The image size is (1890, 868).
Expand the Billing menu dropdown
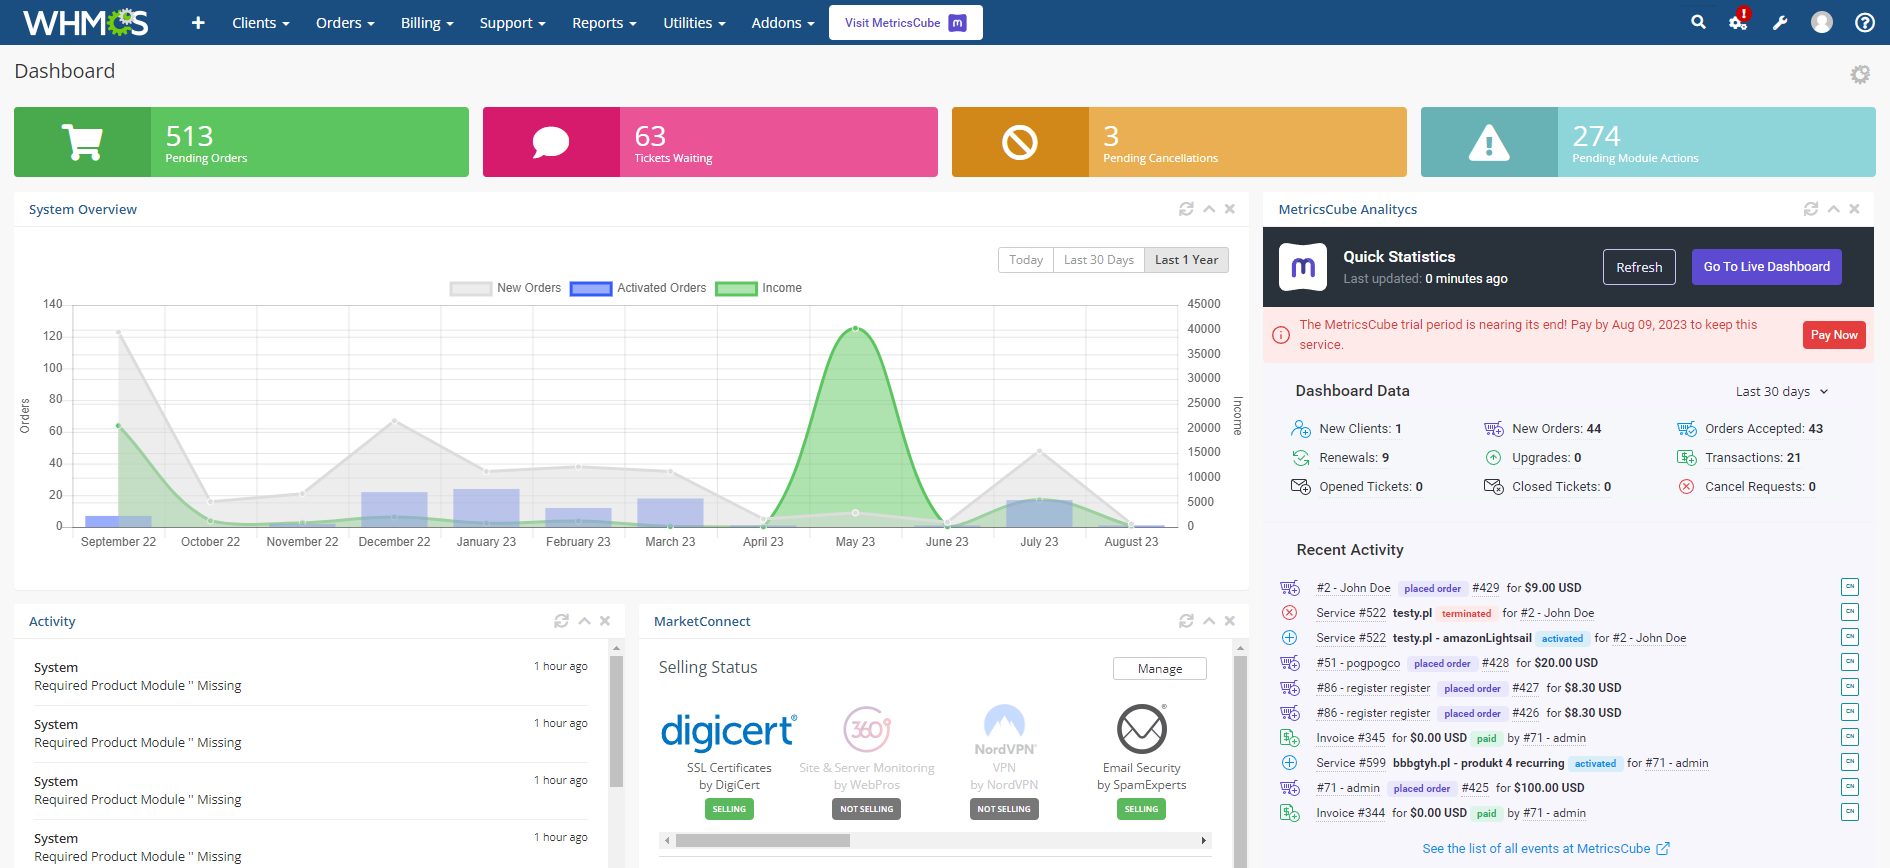click(427, 22)
